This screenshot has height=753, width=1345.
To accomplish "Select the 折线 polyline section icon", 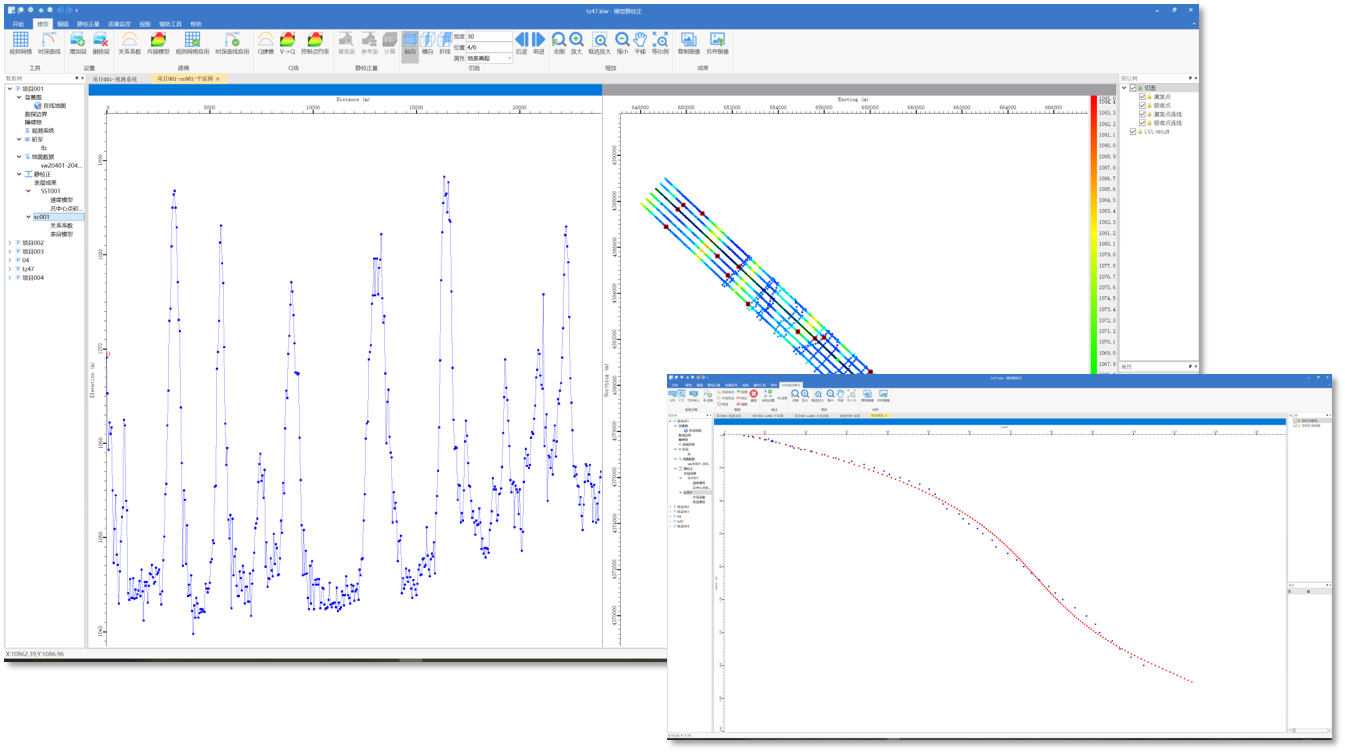I will (444, 39).
